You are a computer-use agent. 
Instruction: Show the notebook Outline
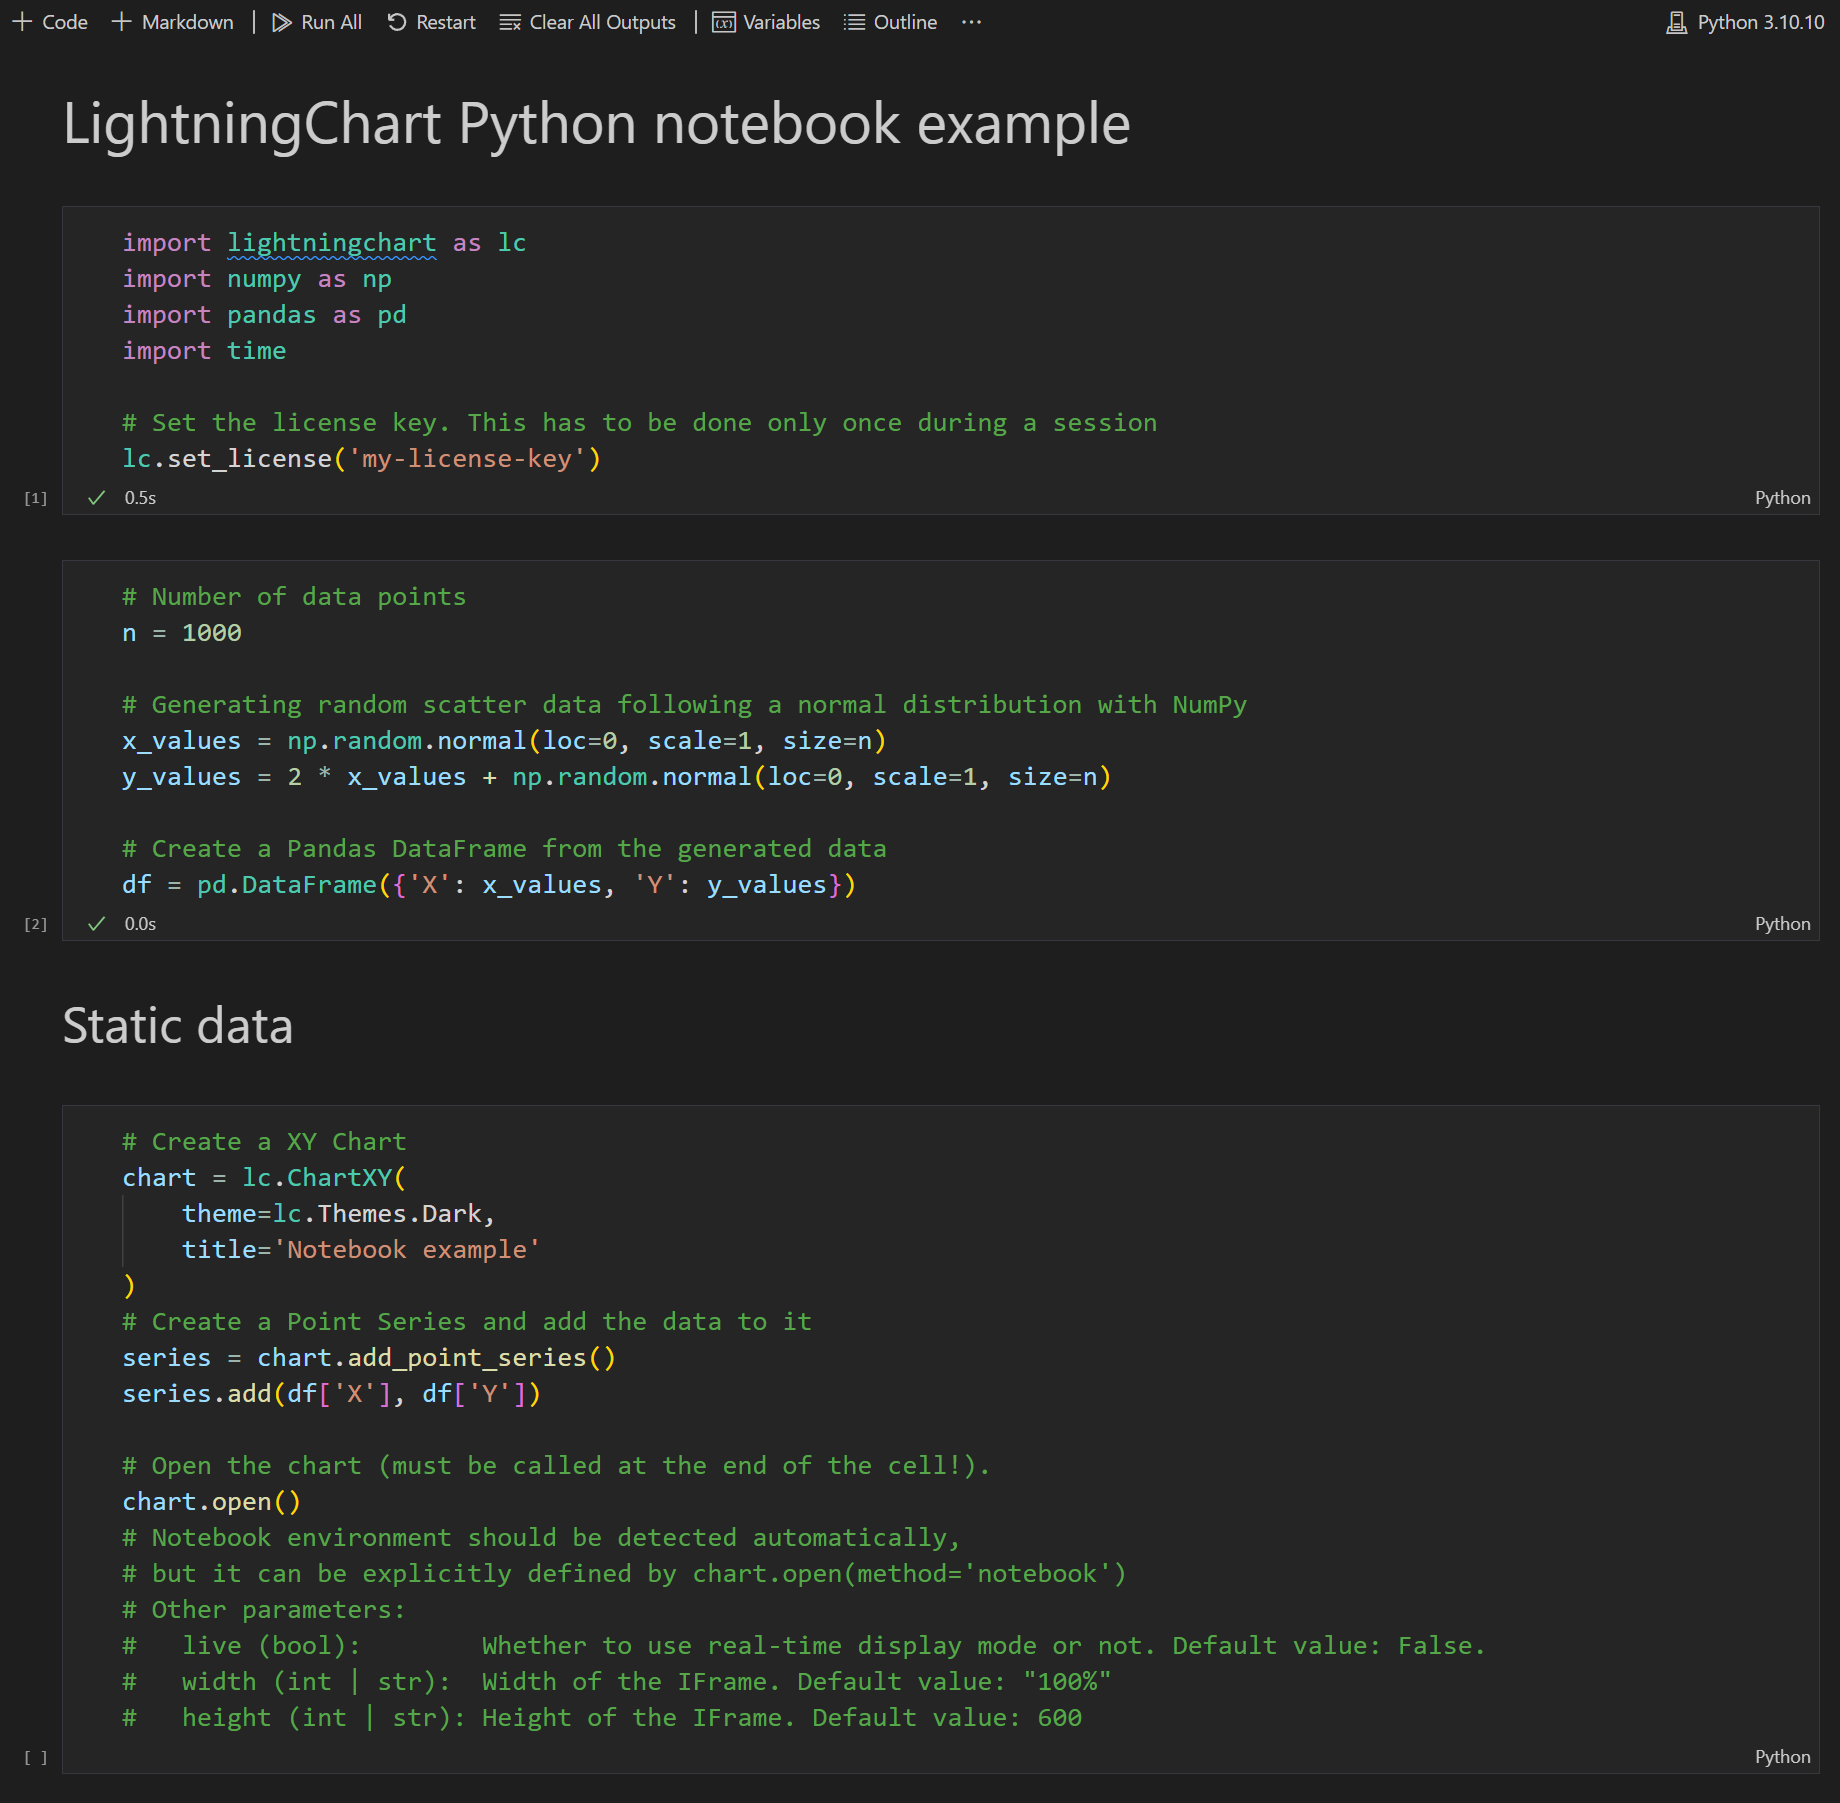[x=890, y=22]
